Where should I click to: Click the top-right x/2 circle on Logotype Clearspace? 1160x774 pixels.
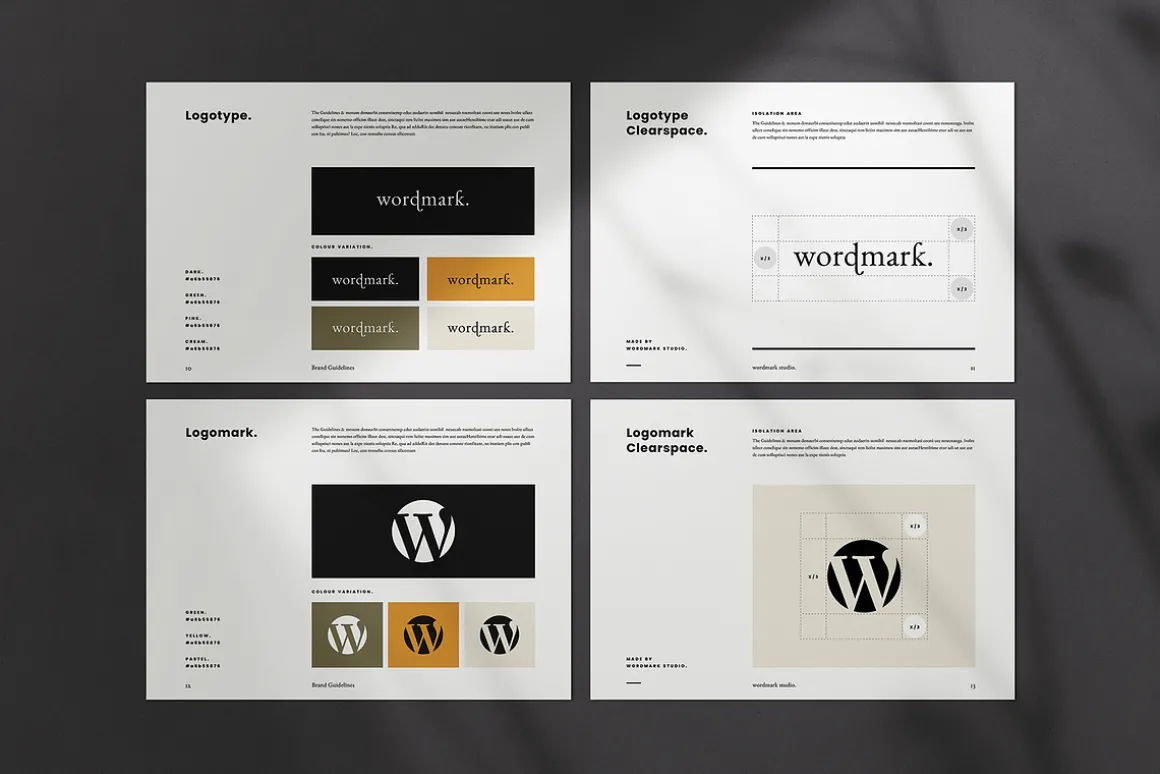point(962,229)
